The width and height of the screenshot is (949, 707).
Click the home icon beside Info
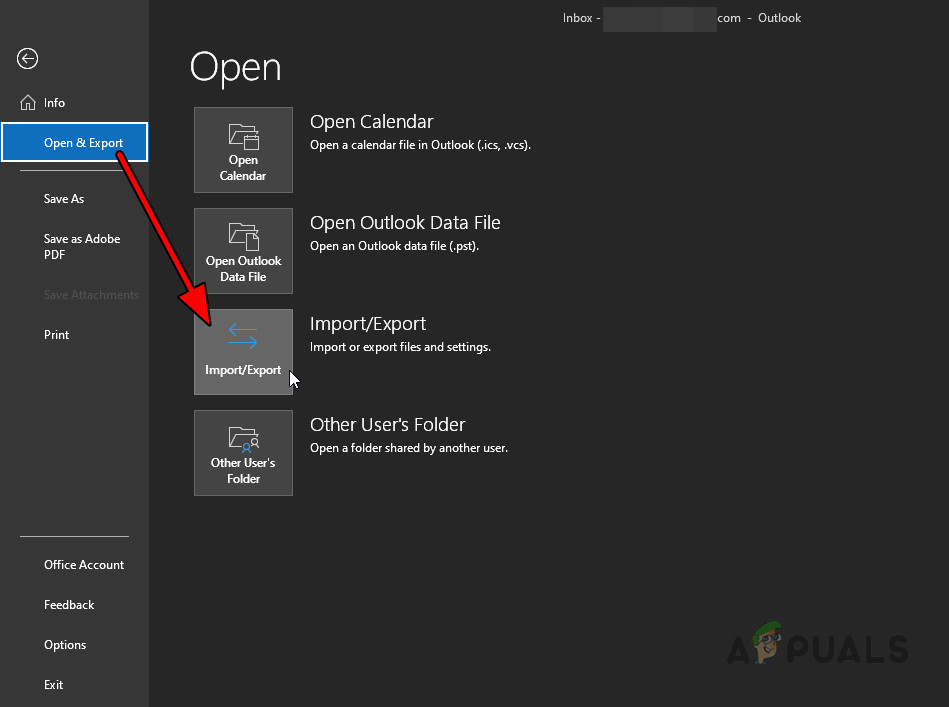[26, 101]
